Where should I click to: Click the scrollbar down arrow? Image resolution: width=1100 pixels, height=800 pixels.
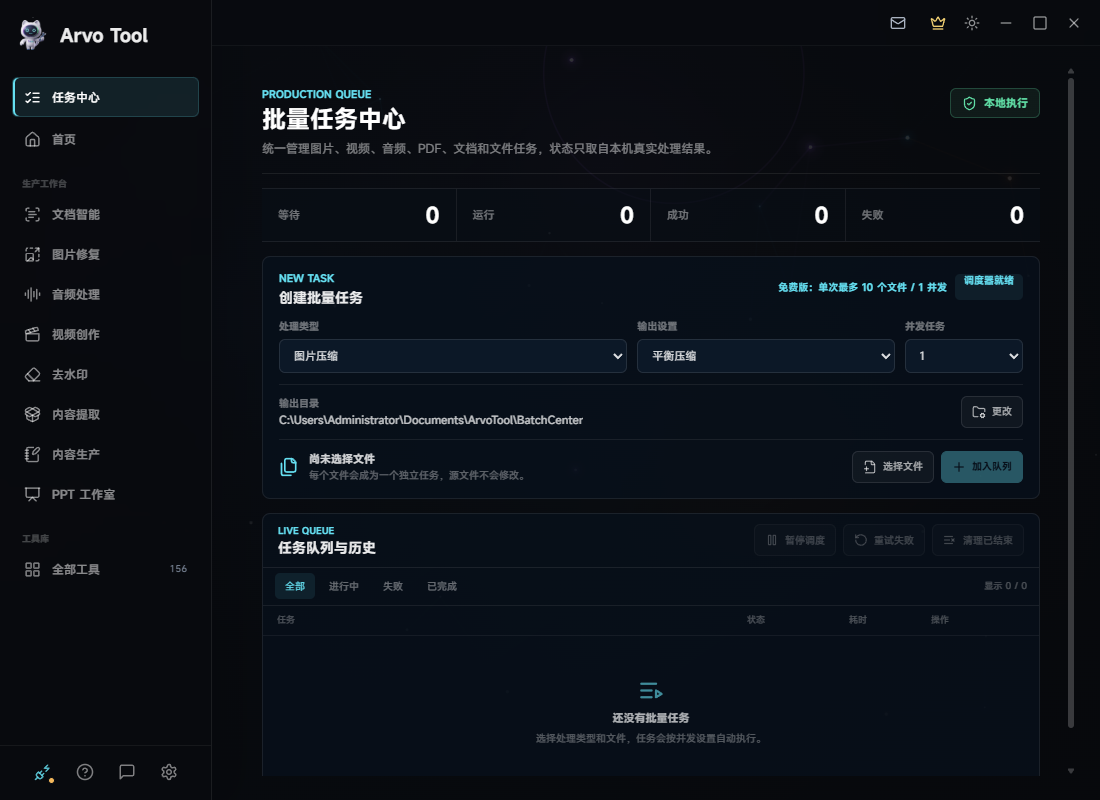tap(1071, 771)
